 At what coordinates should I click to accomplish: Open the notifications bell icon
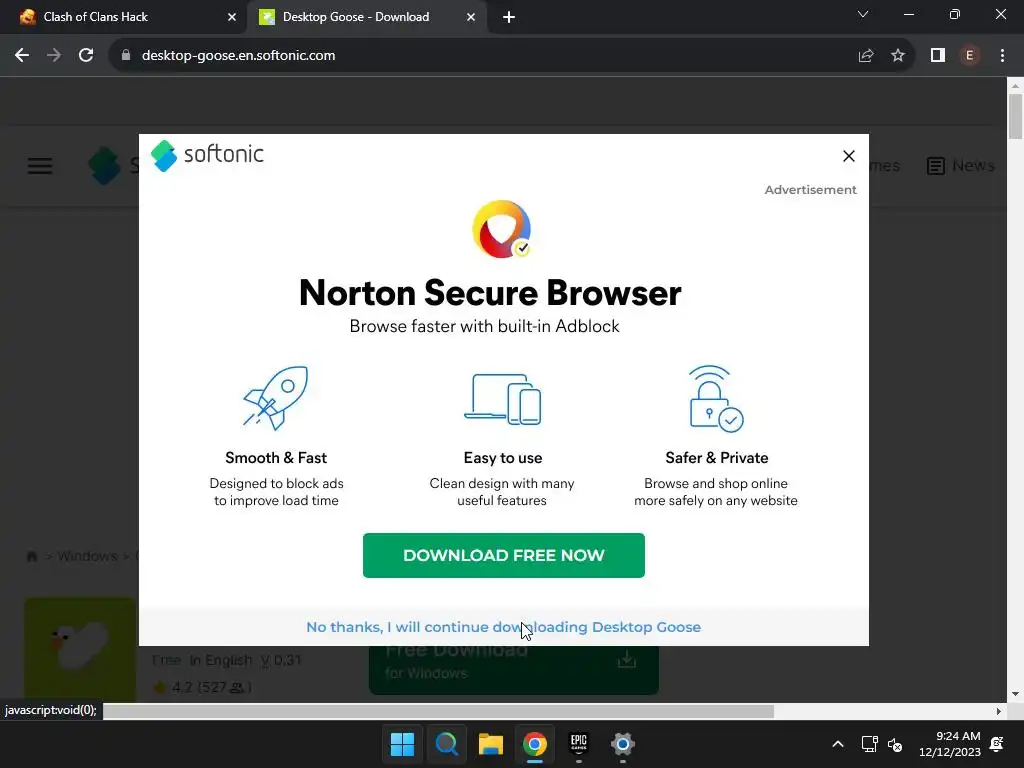(x=997, y=744)
